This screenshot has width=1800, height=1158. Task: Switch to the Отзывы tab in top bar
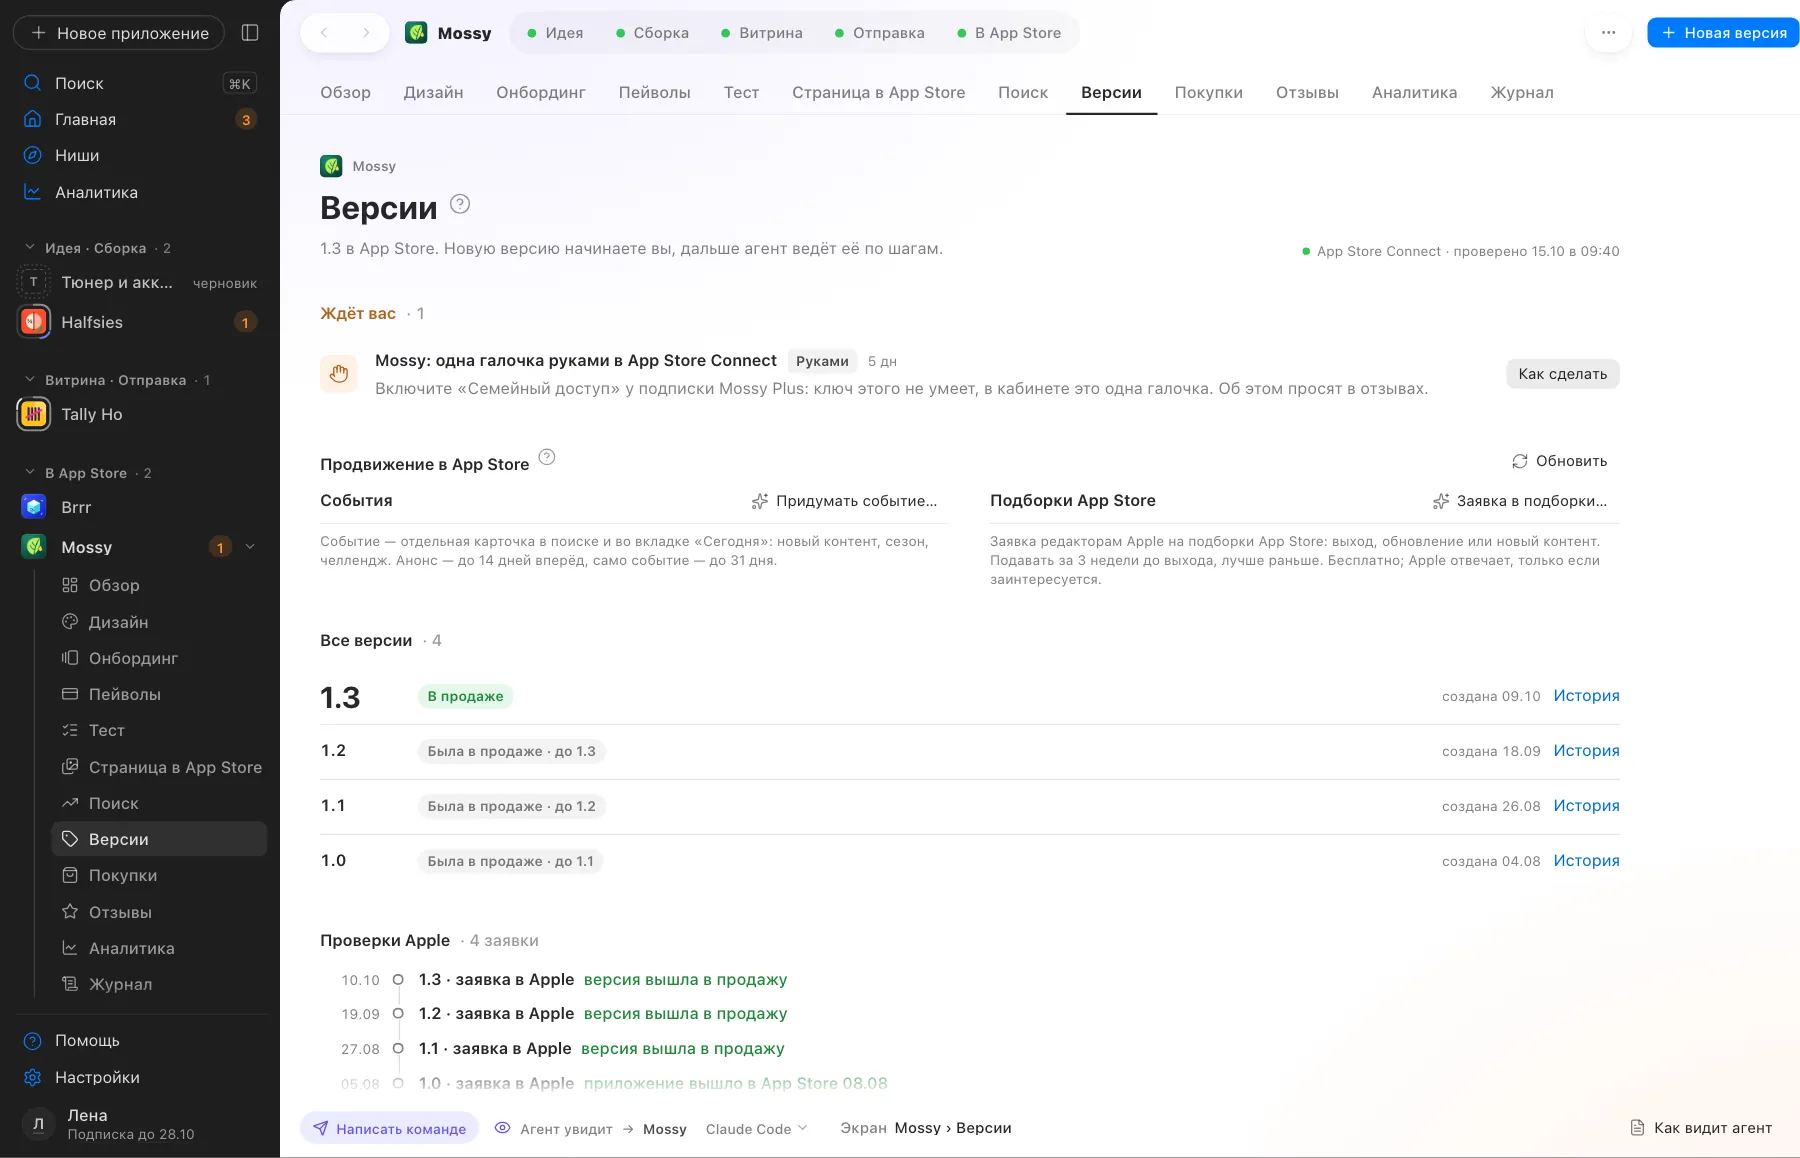(1307, 93)
